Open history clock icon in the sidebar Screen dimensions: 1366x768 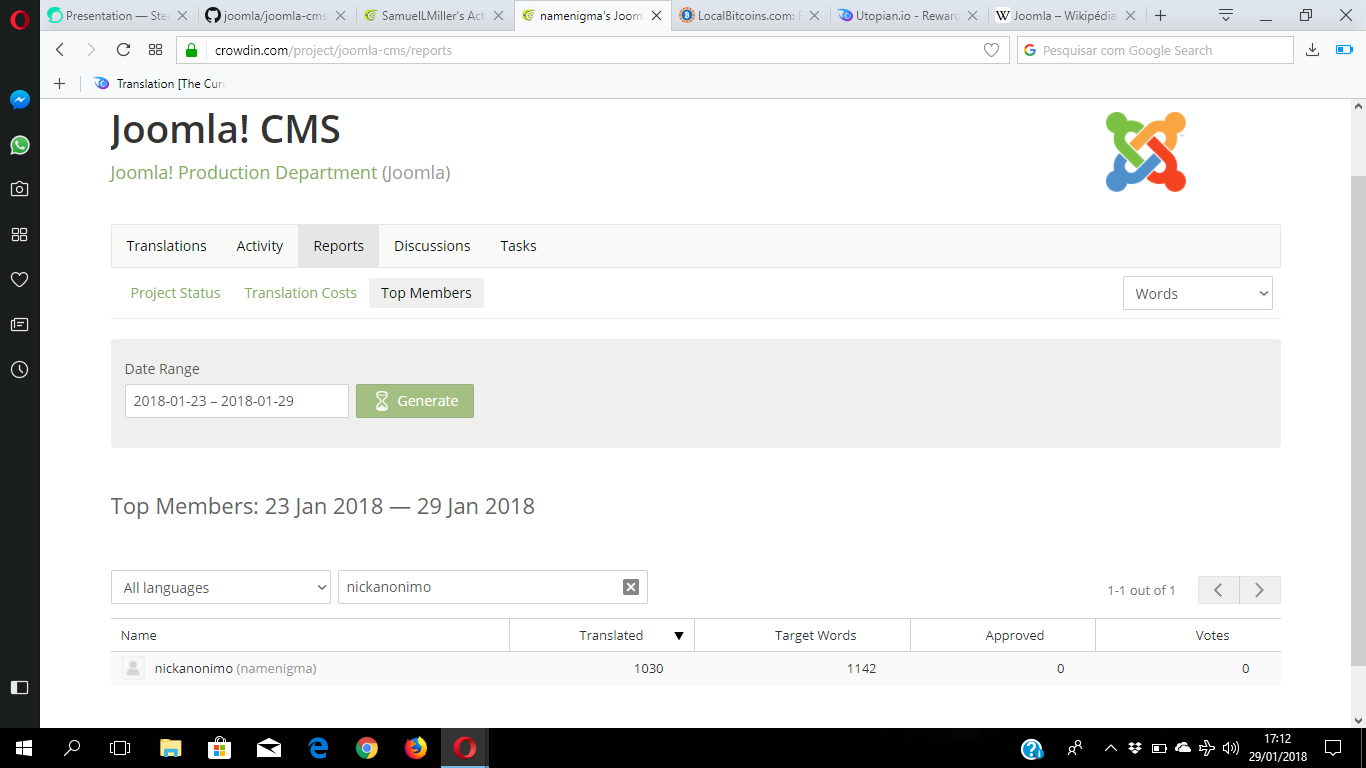pyautogui.click(x=19, y=369)
